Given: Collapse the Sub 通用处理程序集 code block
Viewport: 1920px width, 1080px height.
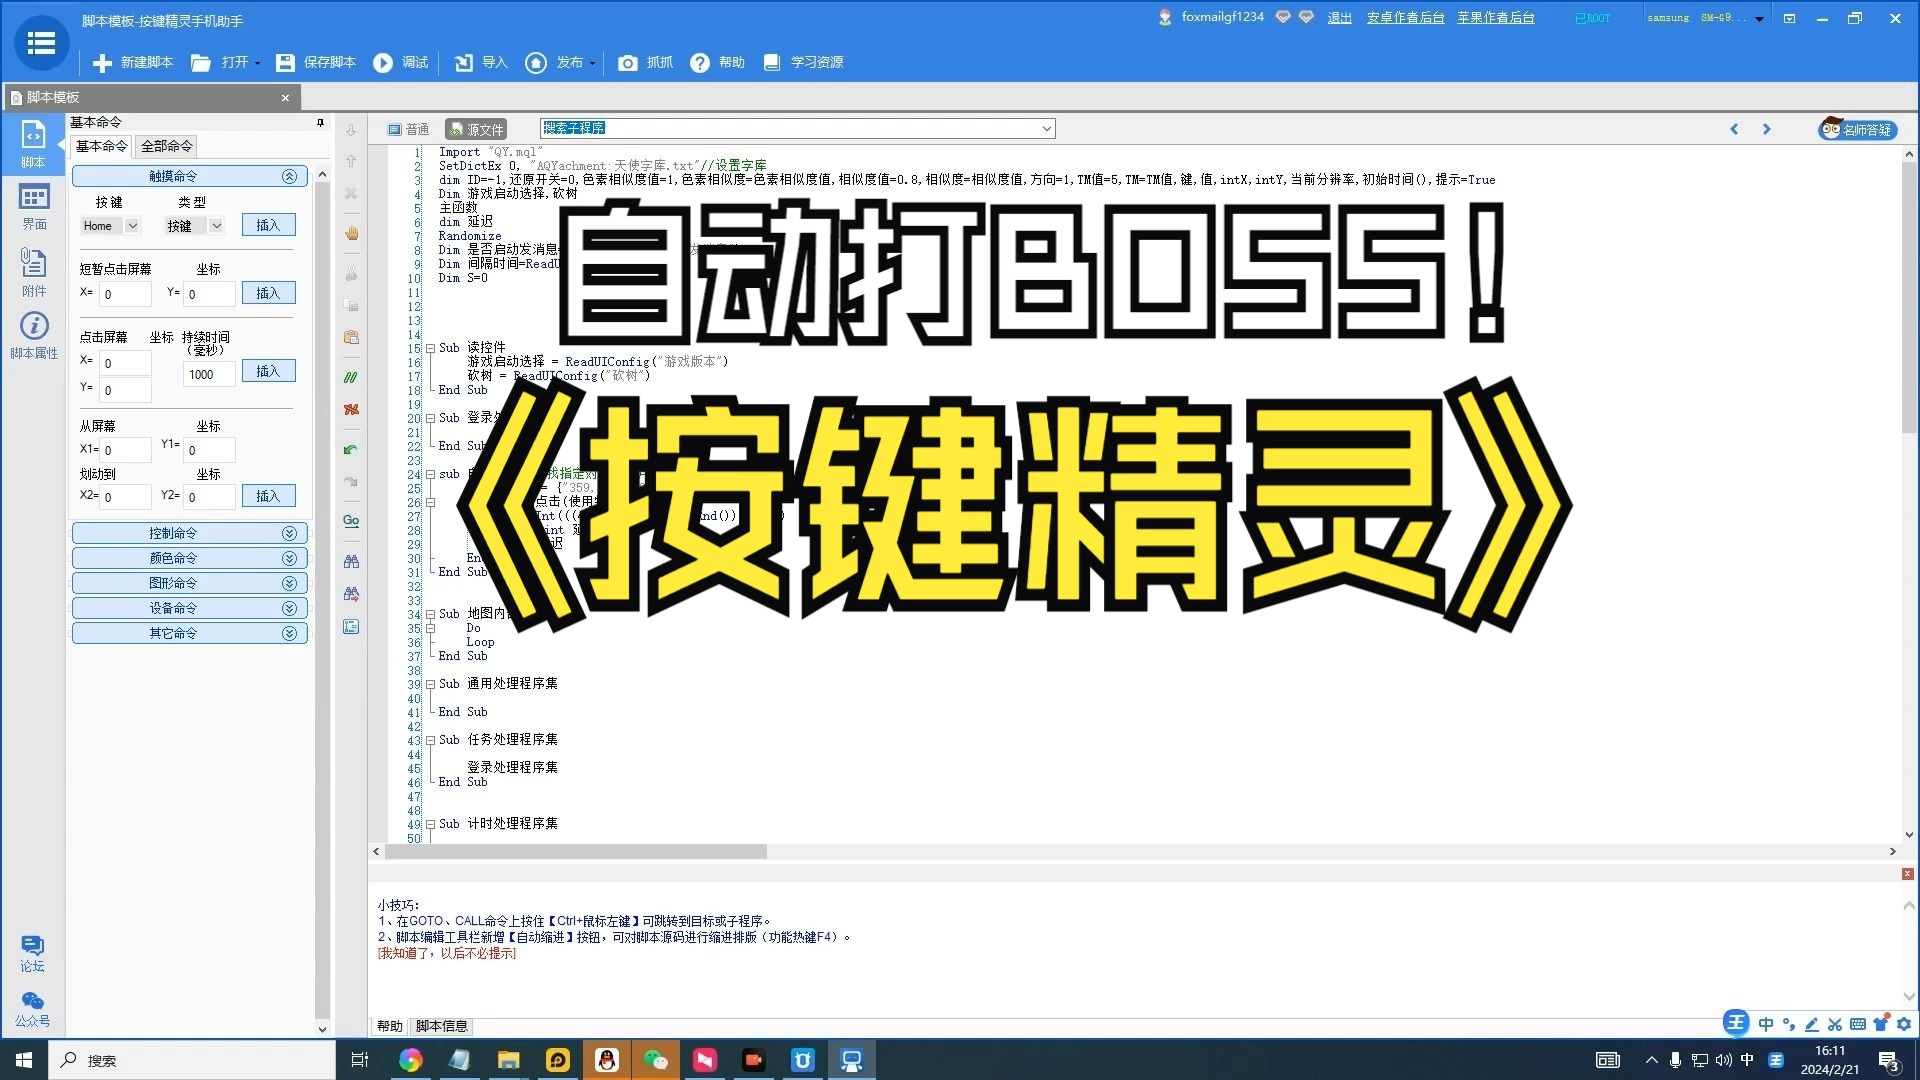Looking at the screenshot, I should [x=430, y=684].
